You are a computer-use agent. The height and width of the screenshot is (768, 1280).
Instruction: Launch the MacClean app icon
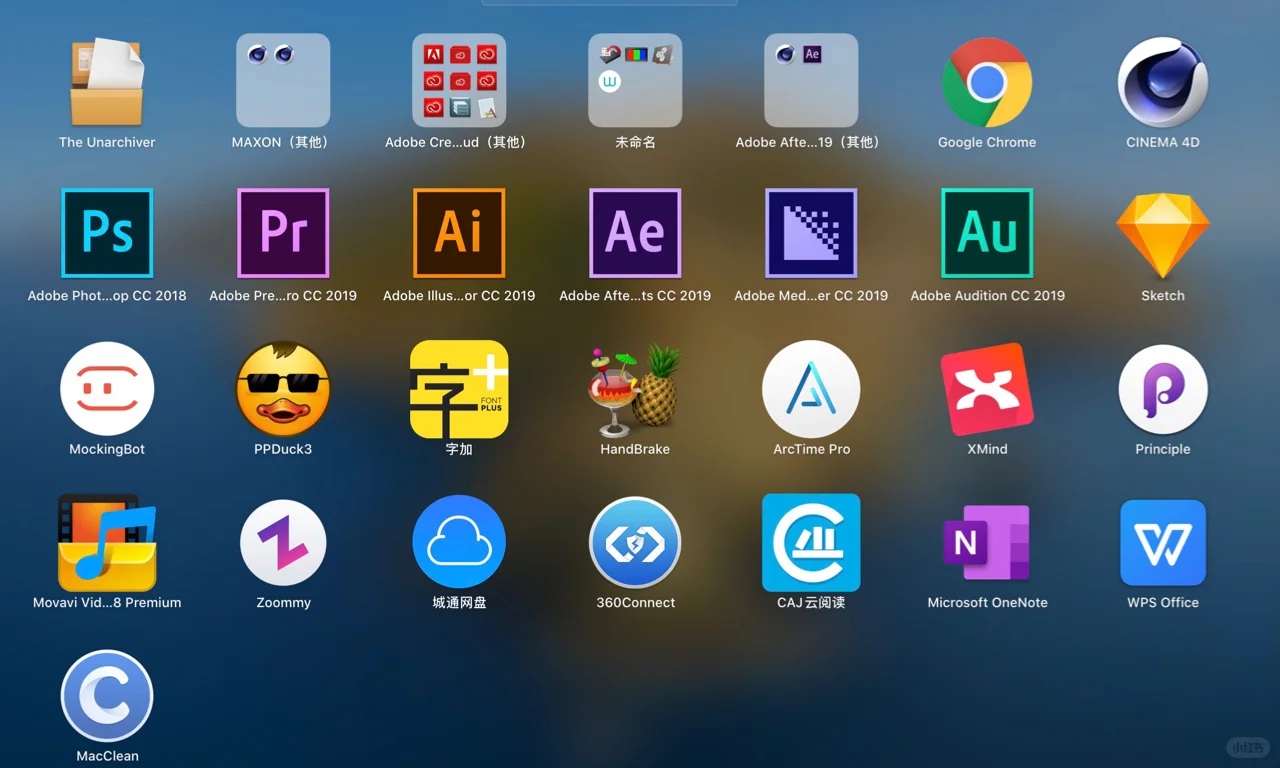click(107, 696)
